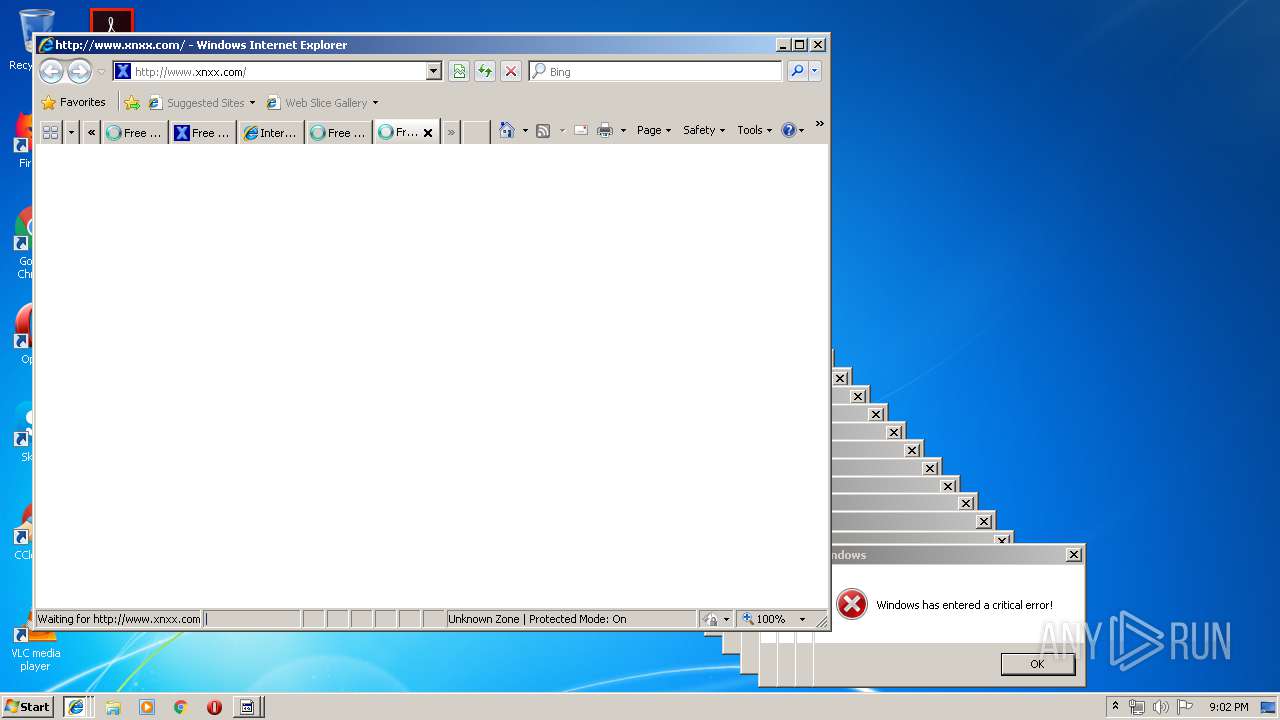Click the Home icon in command bar
1280x720 pixels.
tap(507, 130)
